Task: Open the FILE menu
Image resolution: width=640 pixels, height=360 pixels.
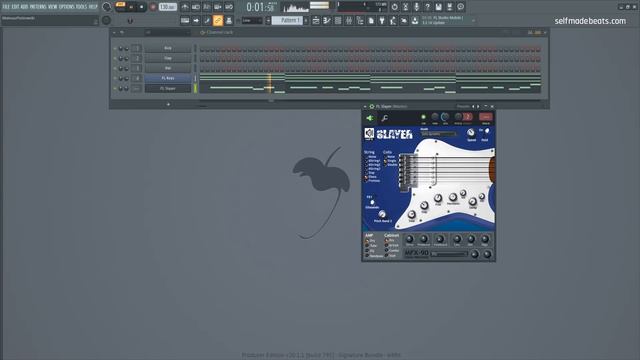Action: [x=6, y=7]
